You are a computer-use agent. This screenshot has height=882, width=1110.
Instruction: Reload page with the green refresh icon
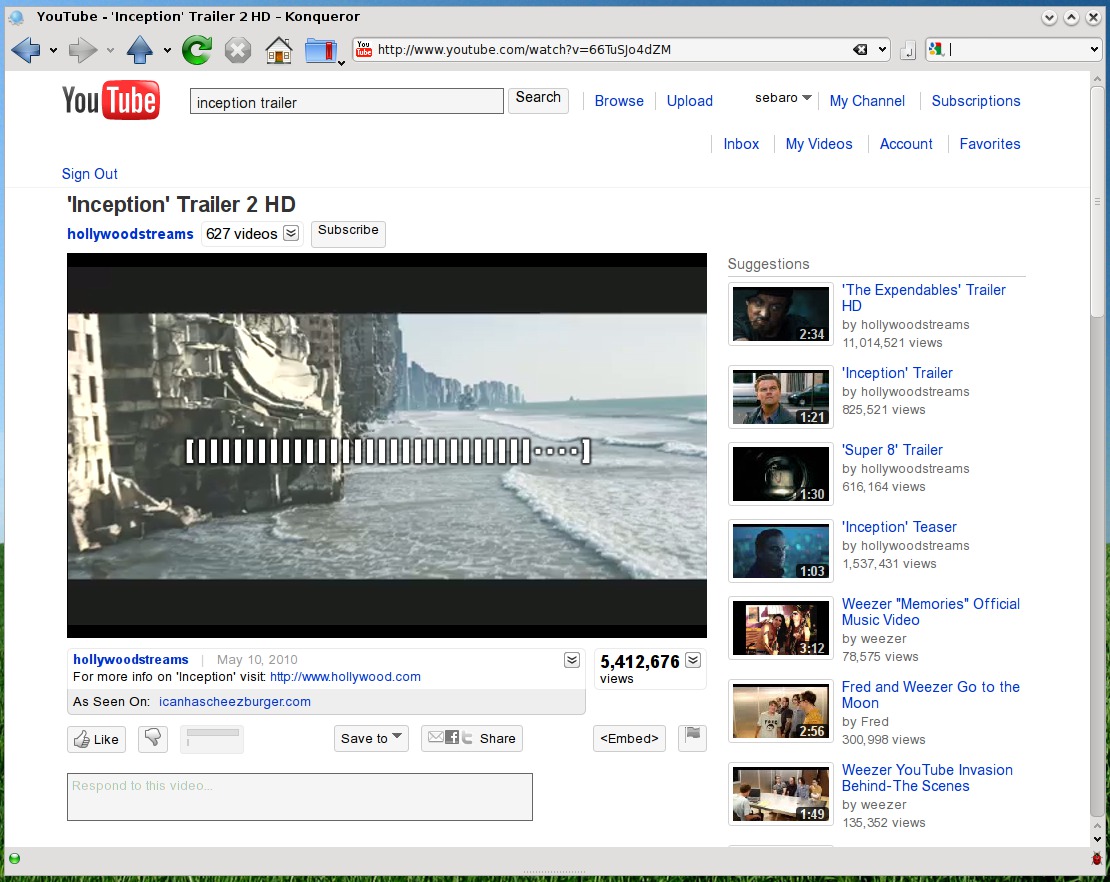click(196, 50)
